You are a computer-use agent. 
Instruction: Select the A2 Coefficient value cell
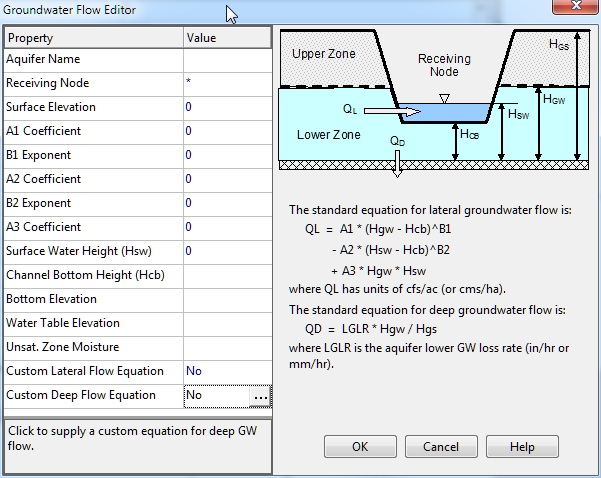click(x=228, y=180)
